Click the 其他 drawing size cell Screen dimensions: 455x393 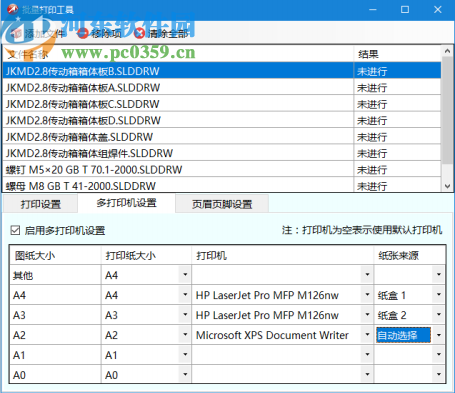[x=55, y=275]
